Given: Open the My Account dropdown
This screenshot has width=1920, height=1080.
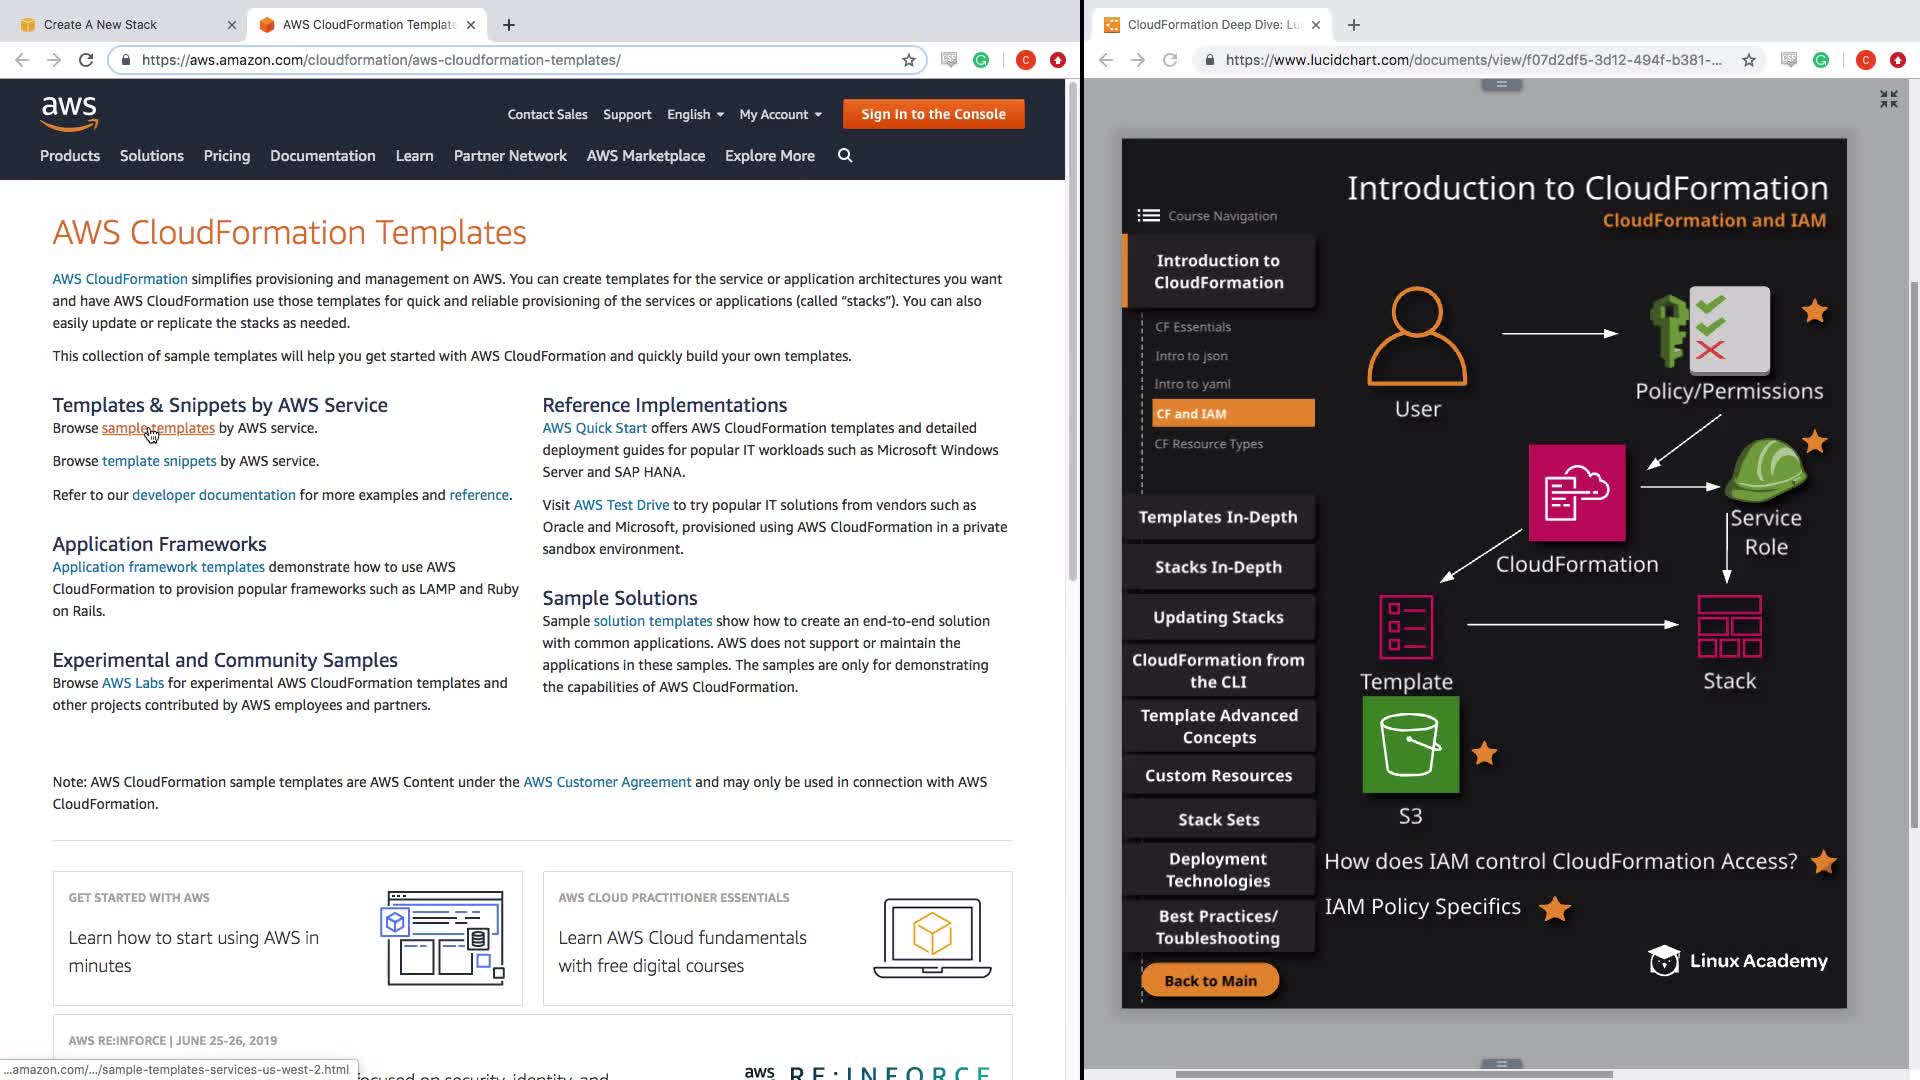Looking at the screenshot, I should (x=780, y=114).
